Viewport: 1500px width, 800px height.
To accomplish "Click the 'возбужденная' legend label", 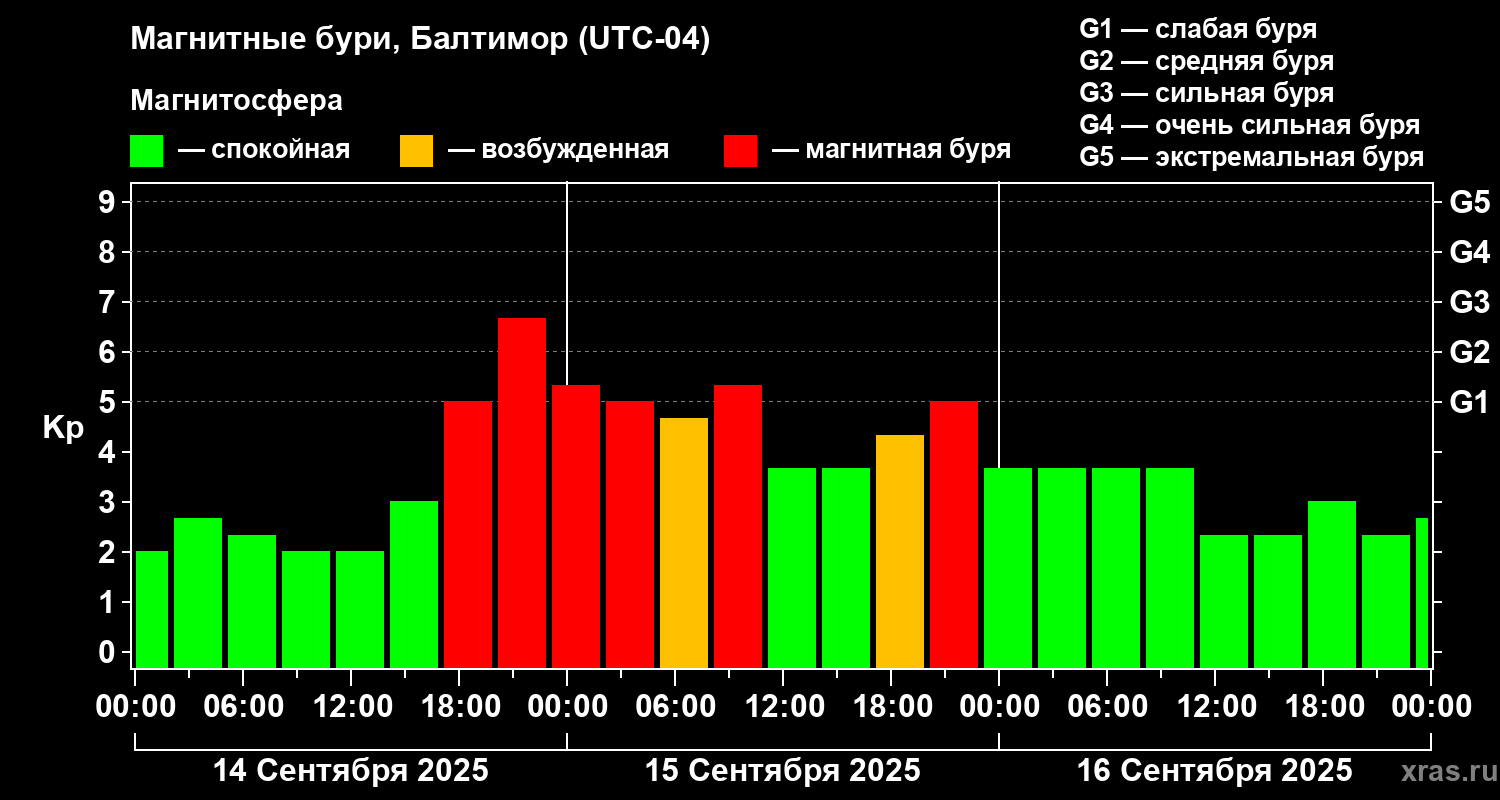I will (x=575, y=150).
